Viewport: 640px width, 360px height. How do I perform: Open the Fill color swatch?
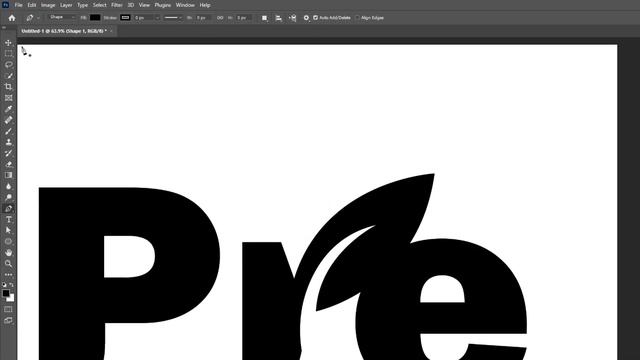[x=95, y=18]
